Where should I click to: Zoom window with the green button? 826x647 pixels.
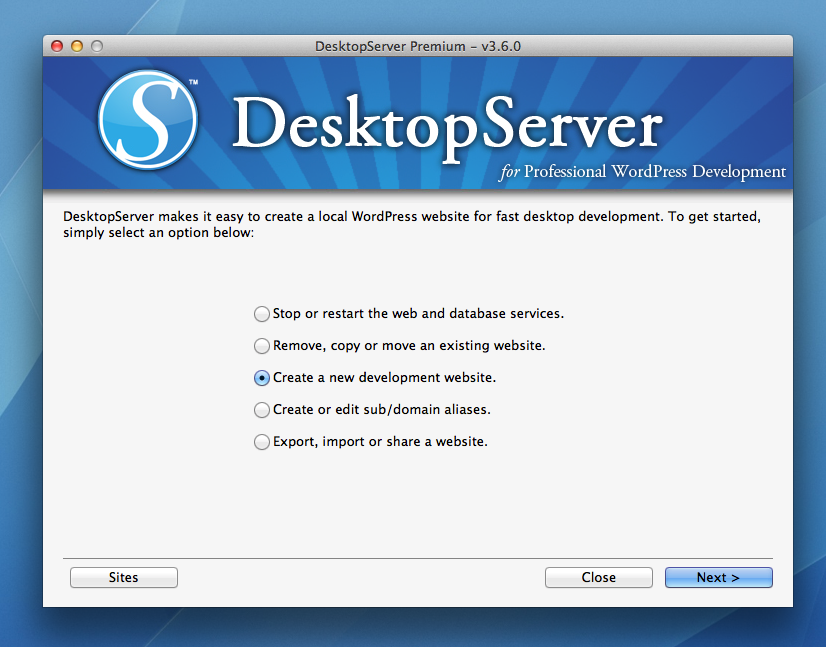click(97, 46)
